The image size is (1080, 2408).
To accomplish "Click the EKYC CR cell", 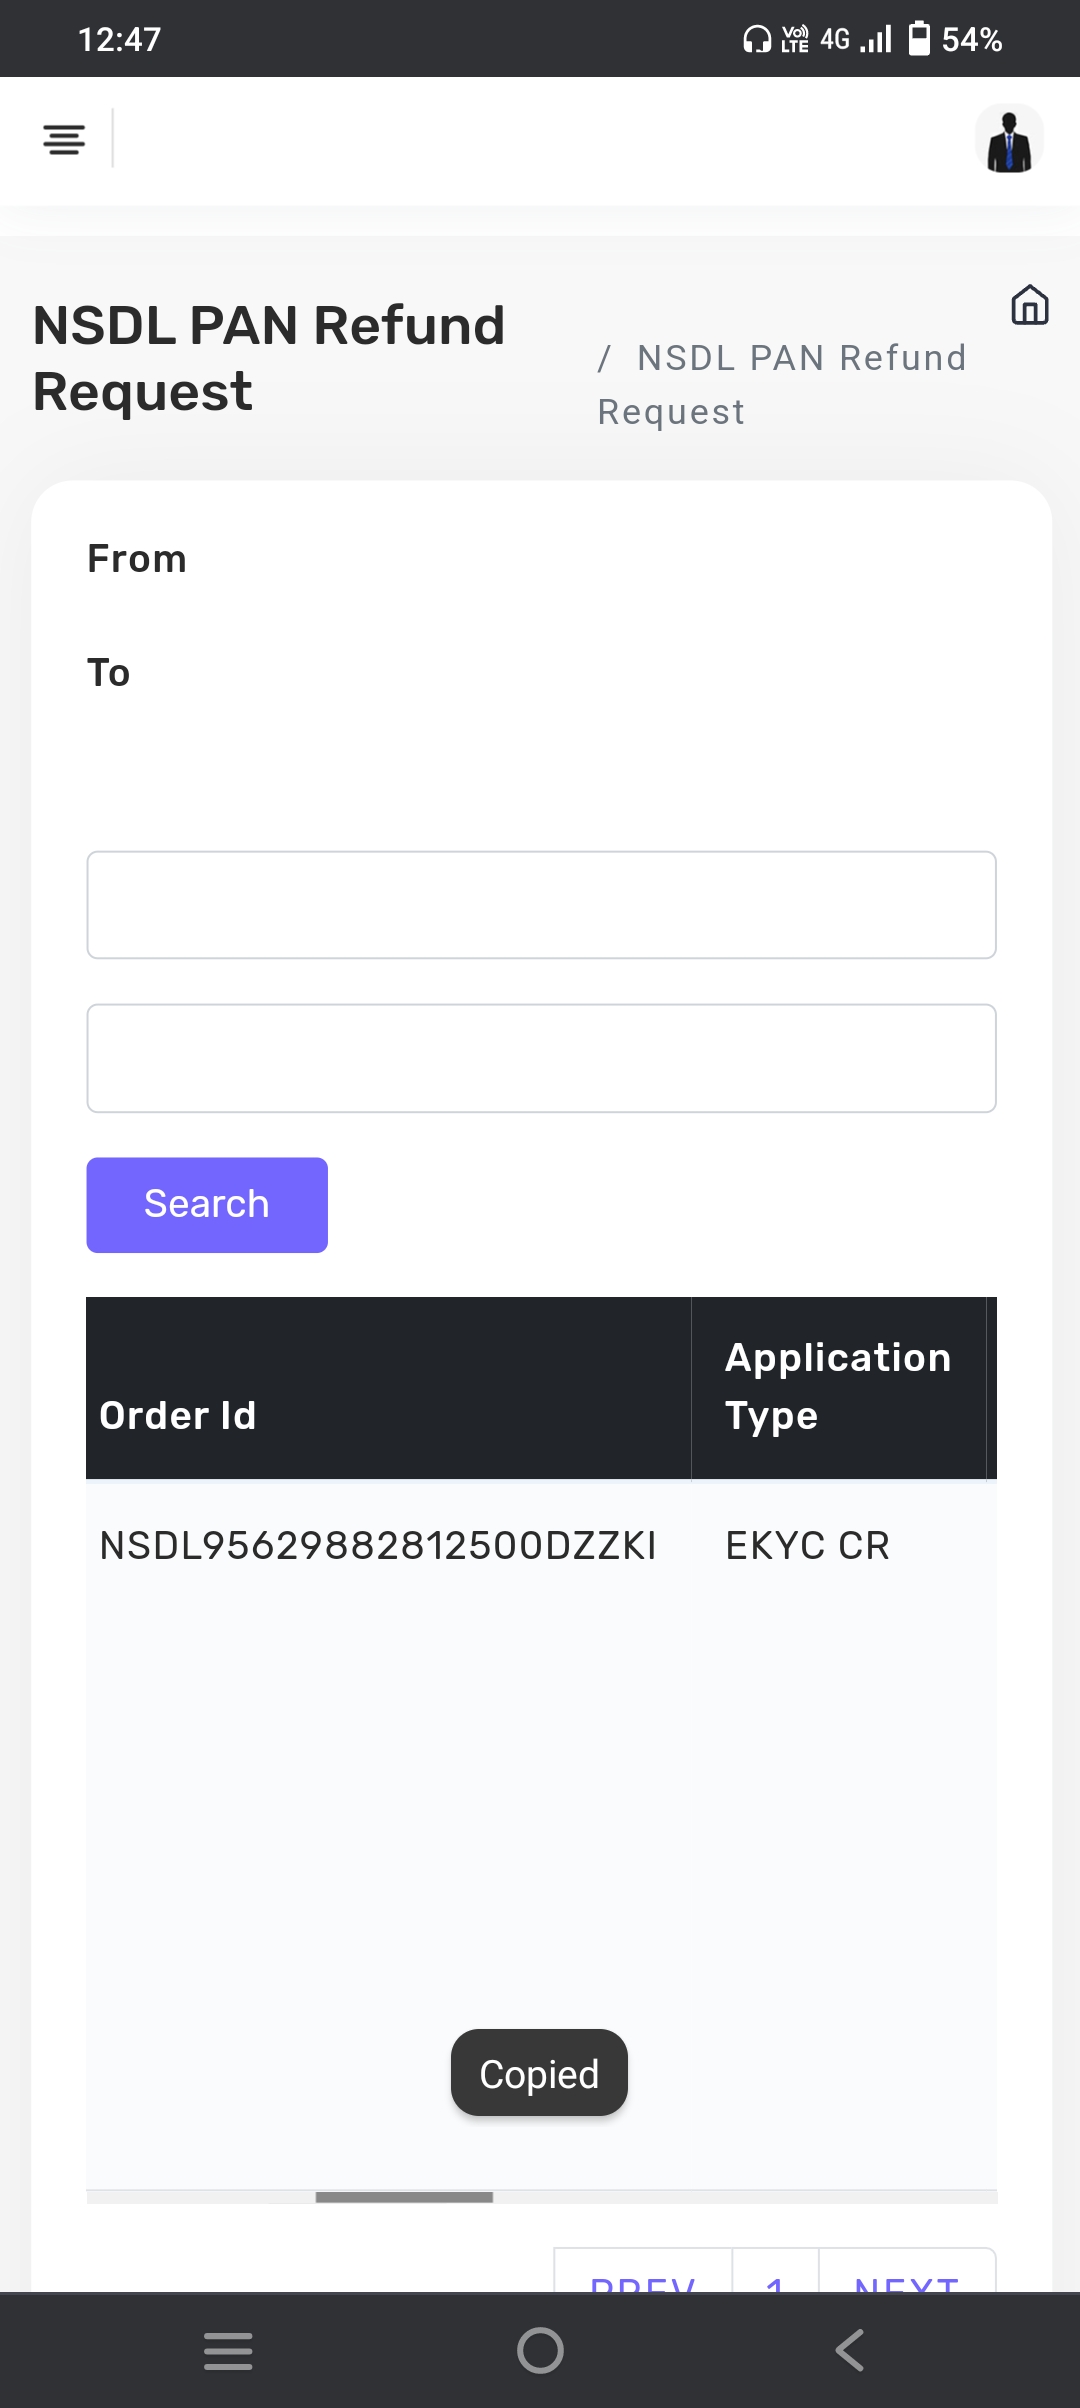I will [x=807, y=1546].
